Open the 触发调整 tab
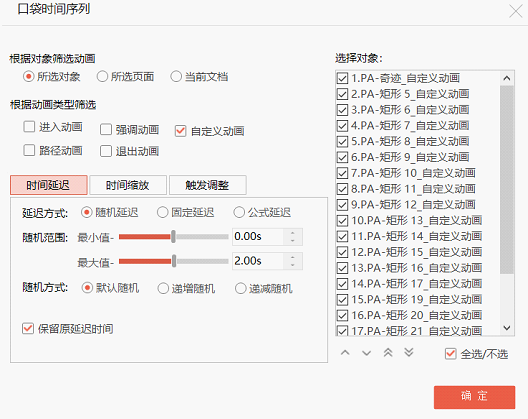 (x=207, y=185)
